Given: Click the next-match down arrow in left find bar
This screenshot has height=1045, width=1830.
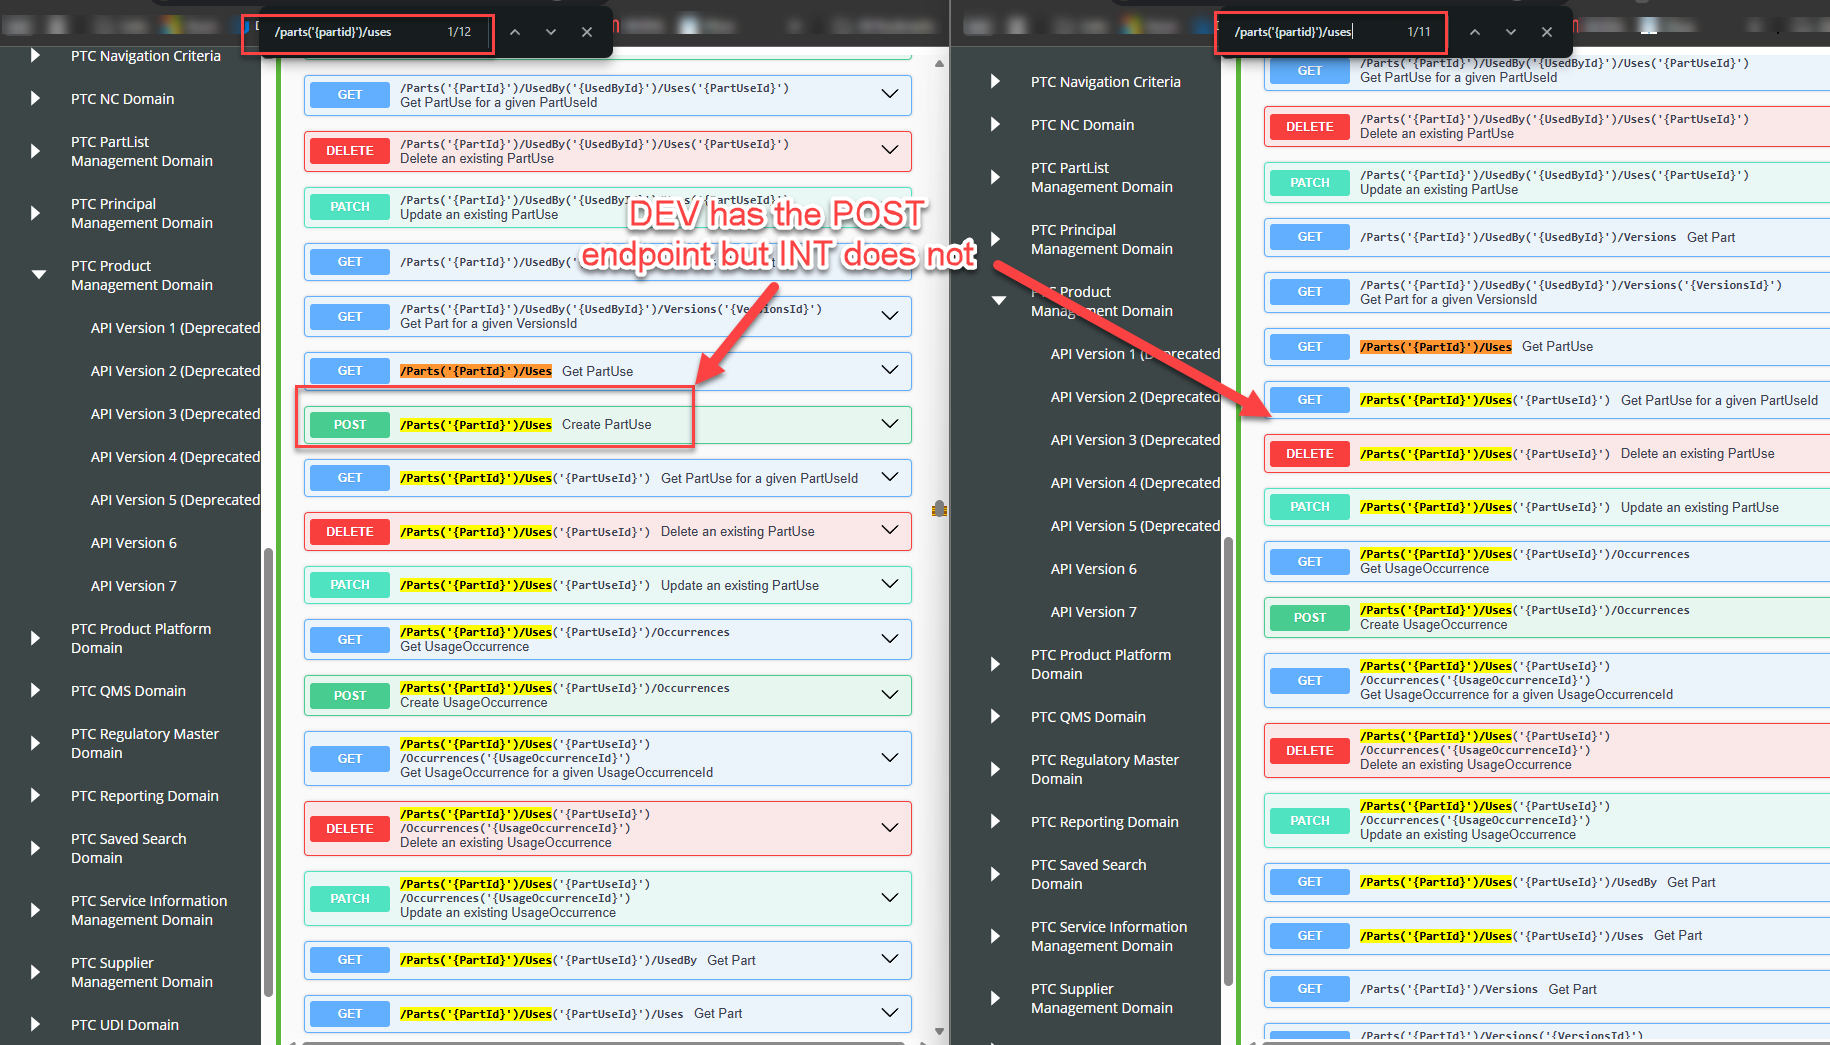Looking at the screenshot, I should tap(550, 31).
